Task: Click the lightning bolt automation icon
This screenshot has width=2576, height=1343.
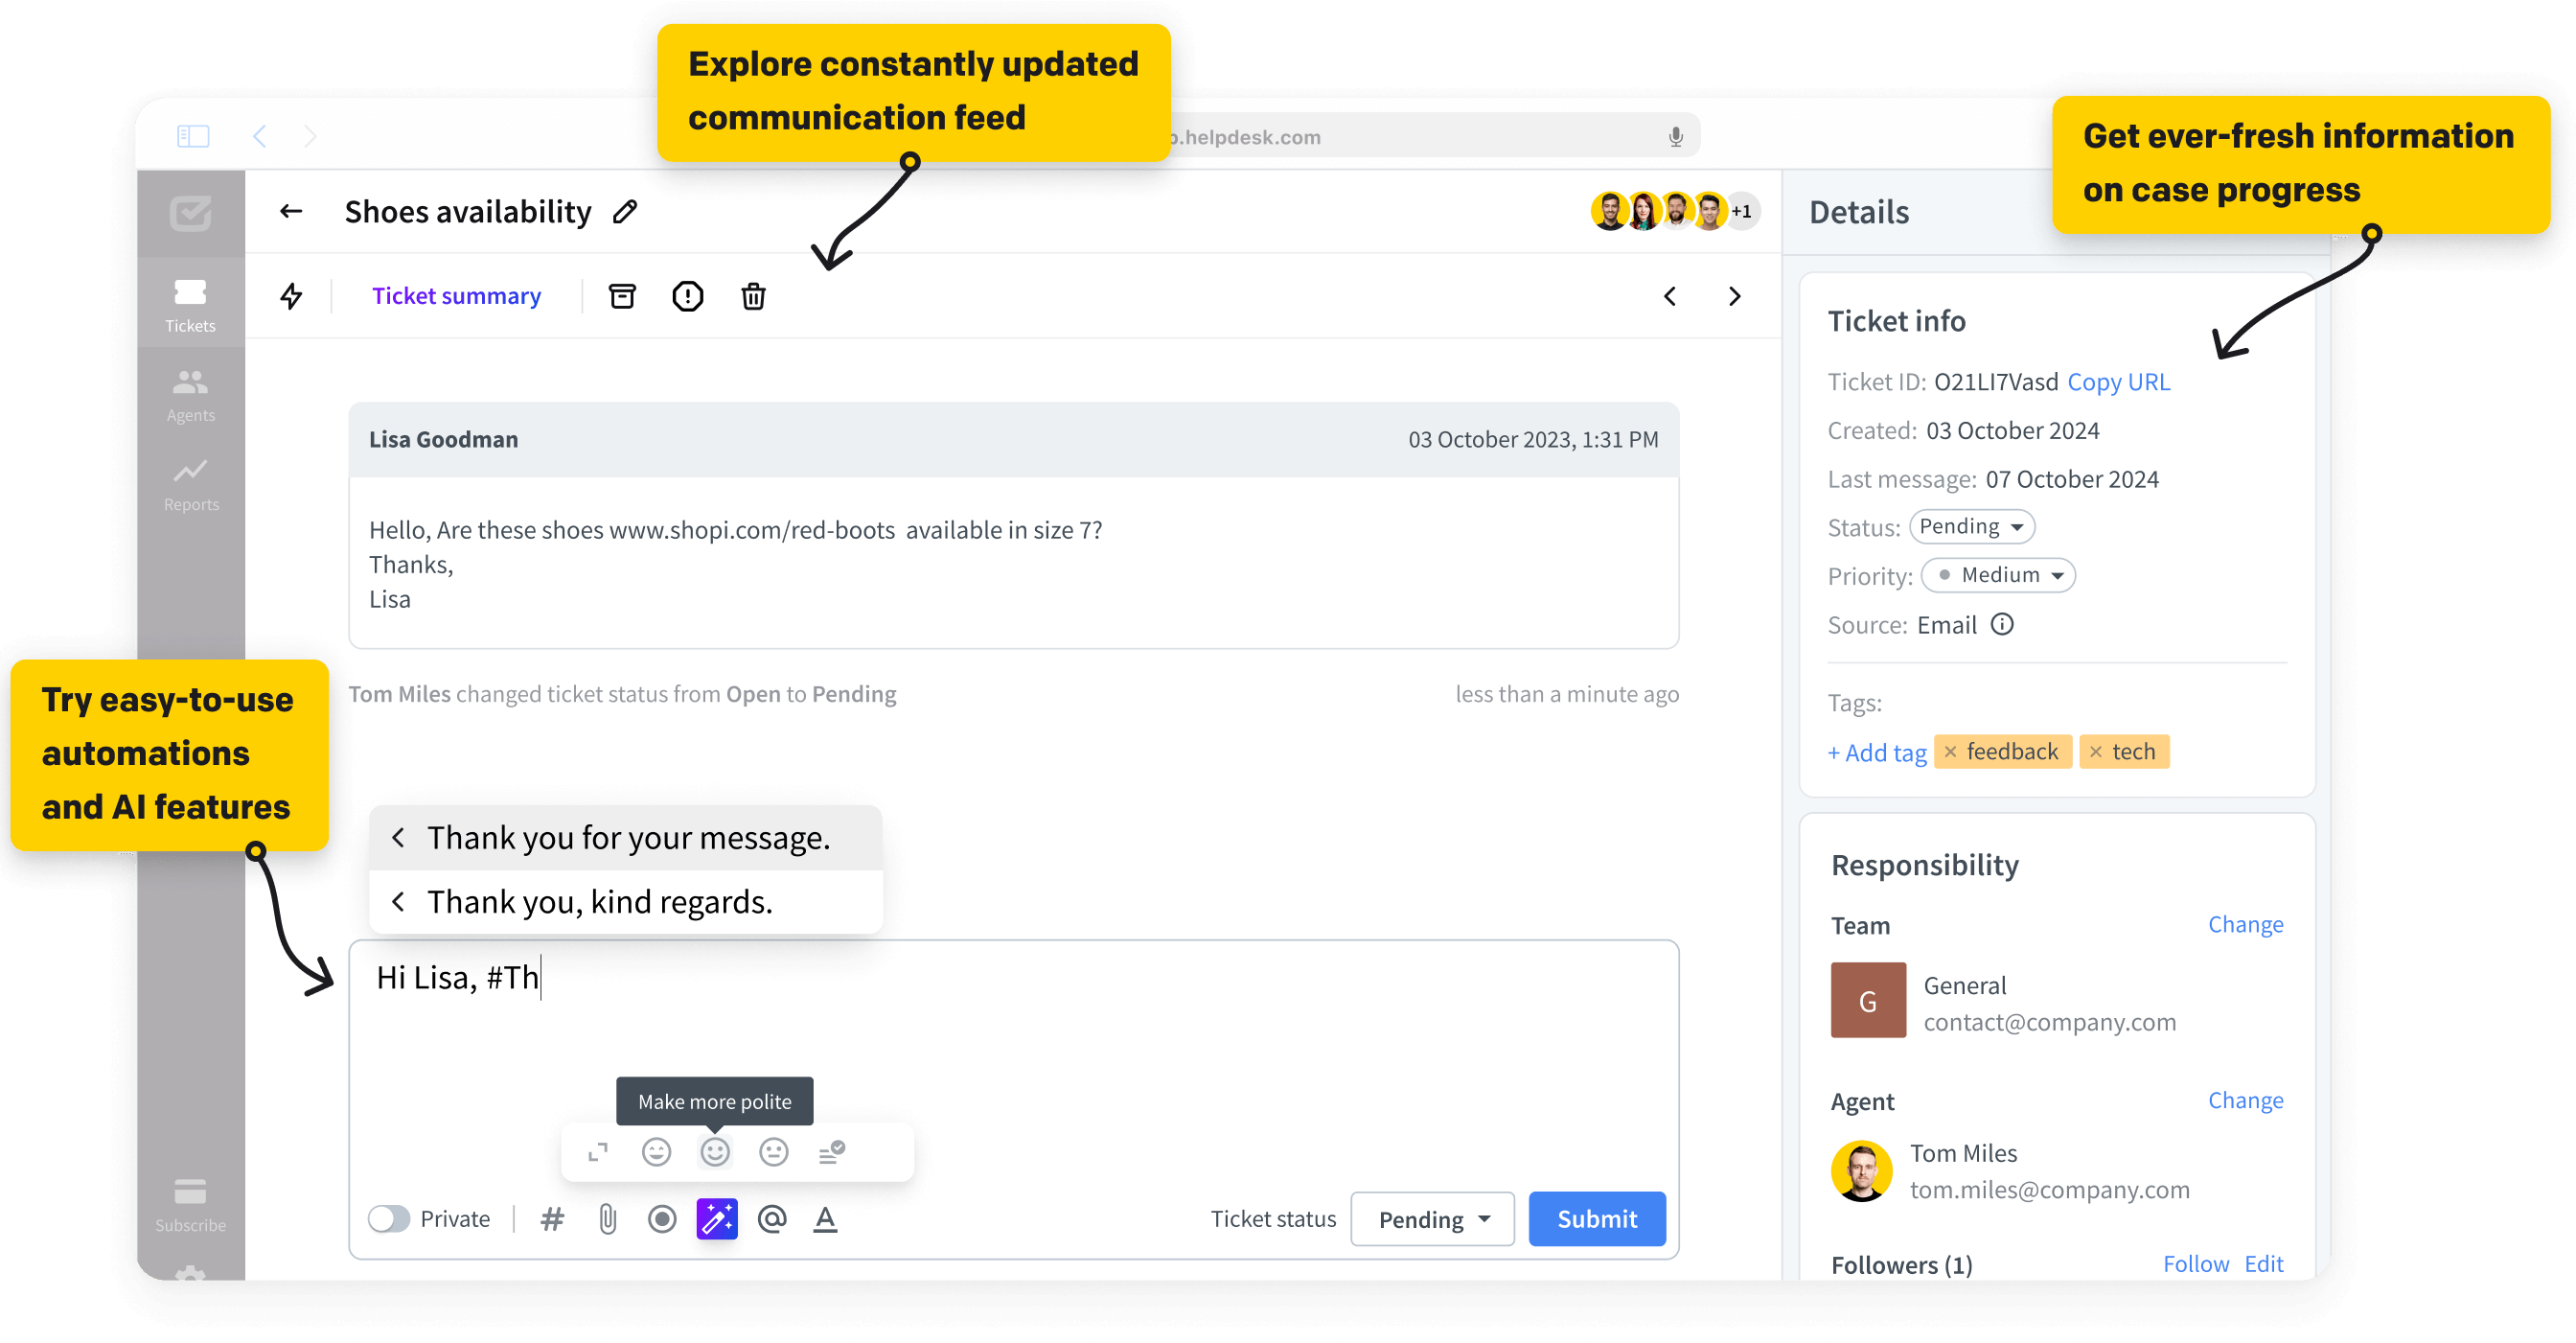Action: tap(291, 296)
